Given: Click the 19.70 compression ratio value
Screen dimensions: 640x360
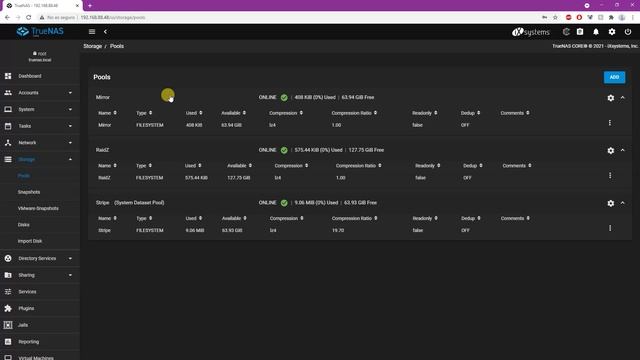Looking at the screenshot, I should [x=338, y=230].
